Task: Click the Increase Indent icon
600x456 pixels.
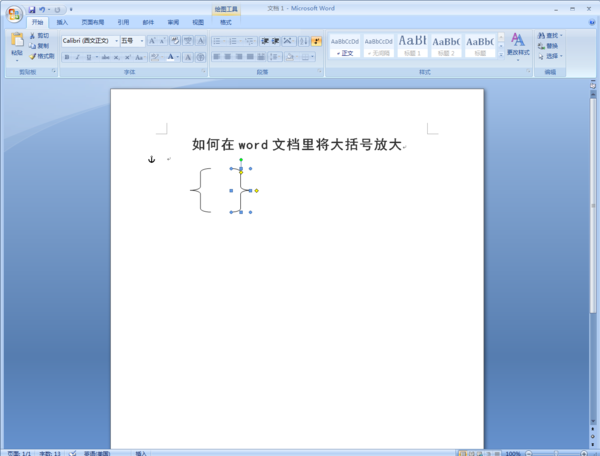Action: (x=275, y=41)
